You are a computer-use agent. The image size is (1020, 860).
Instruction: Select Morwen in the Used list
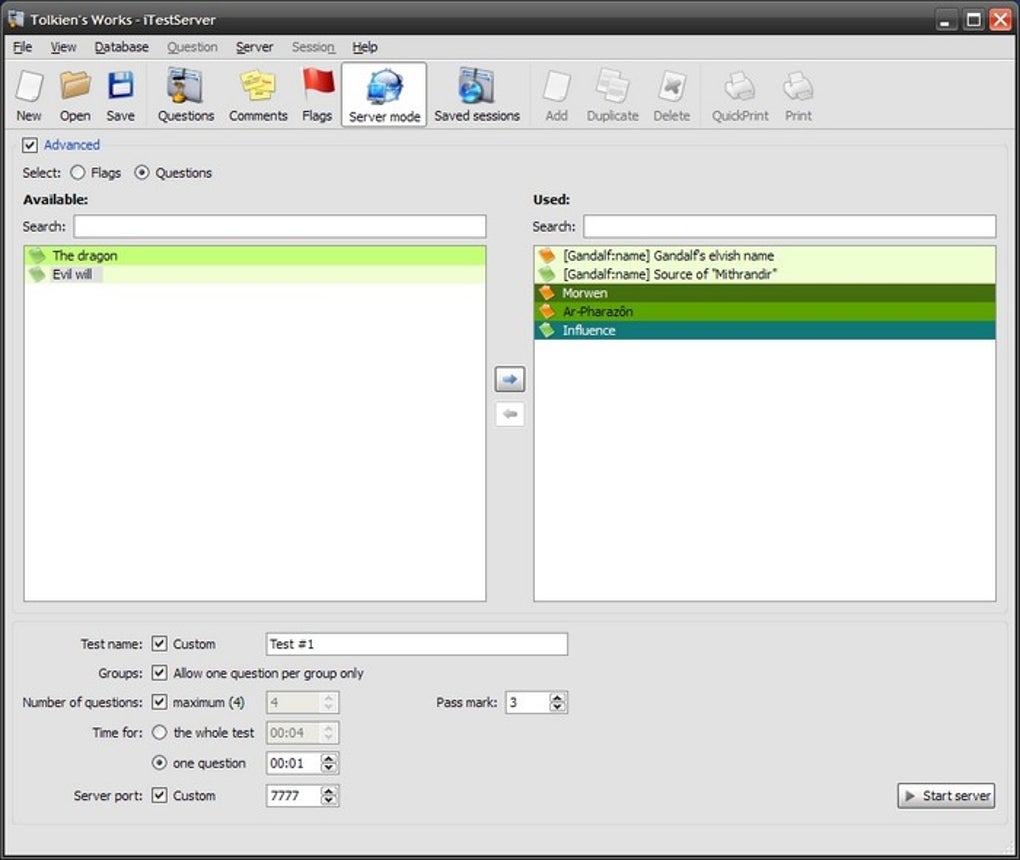765,293
